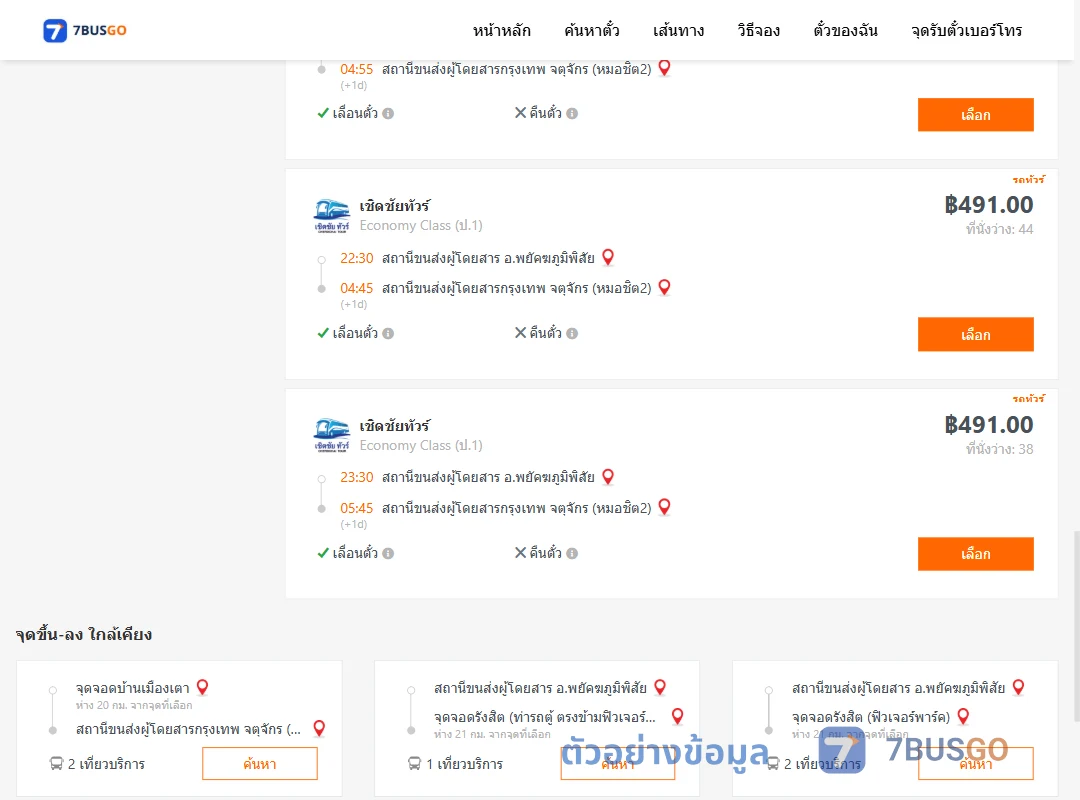Screen dimensions: 1080x800
Task: Click map pin beside พยัคฆภูมิพิสัย station in third nearby card
Action: tap(1019, 687)
